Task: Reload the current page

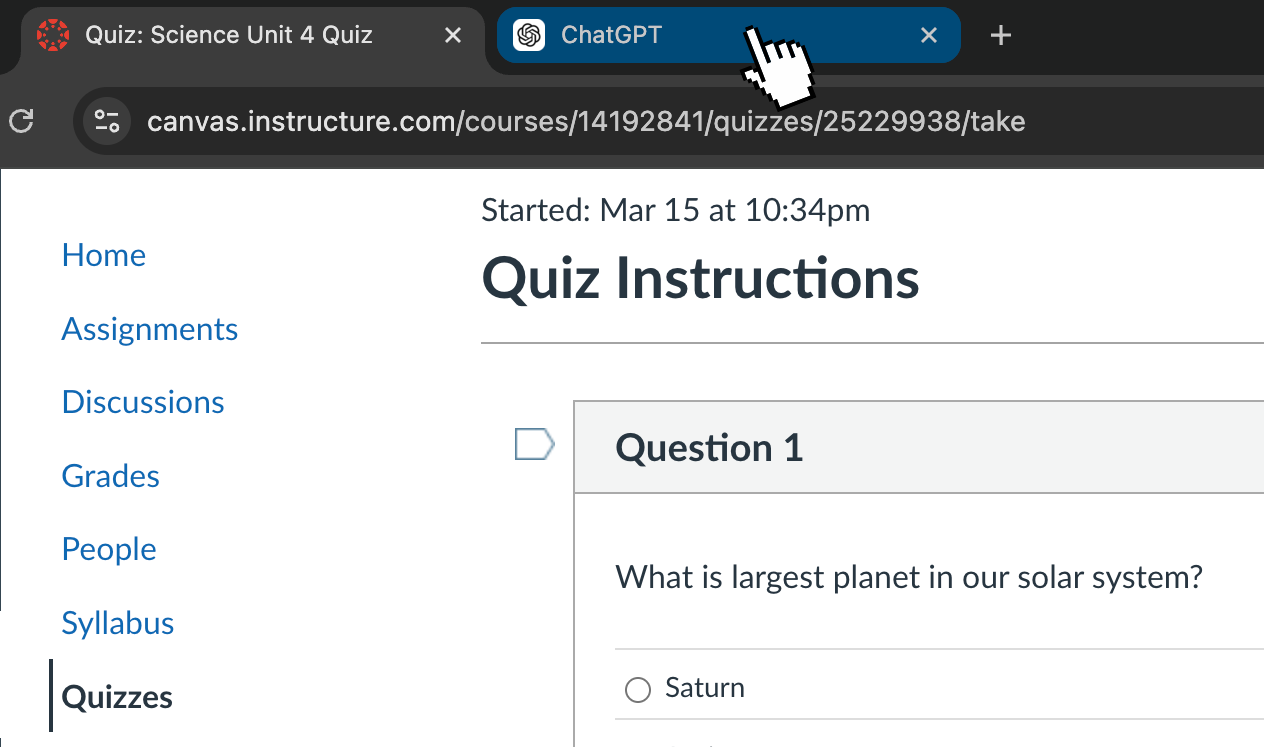Action: (21, 122)
